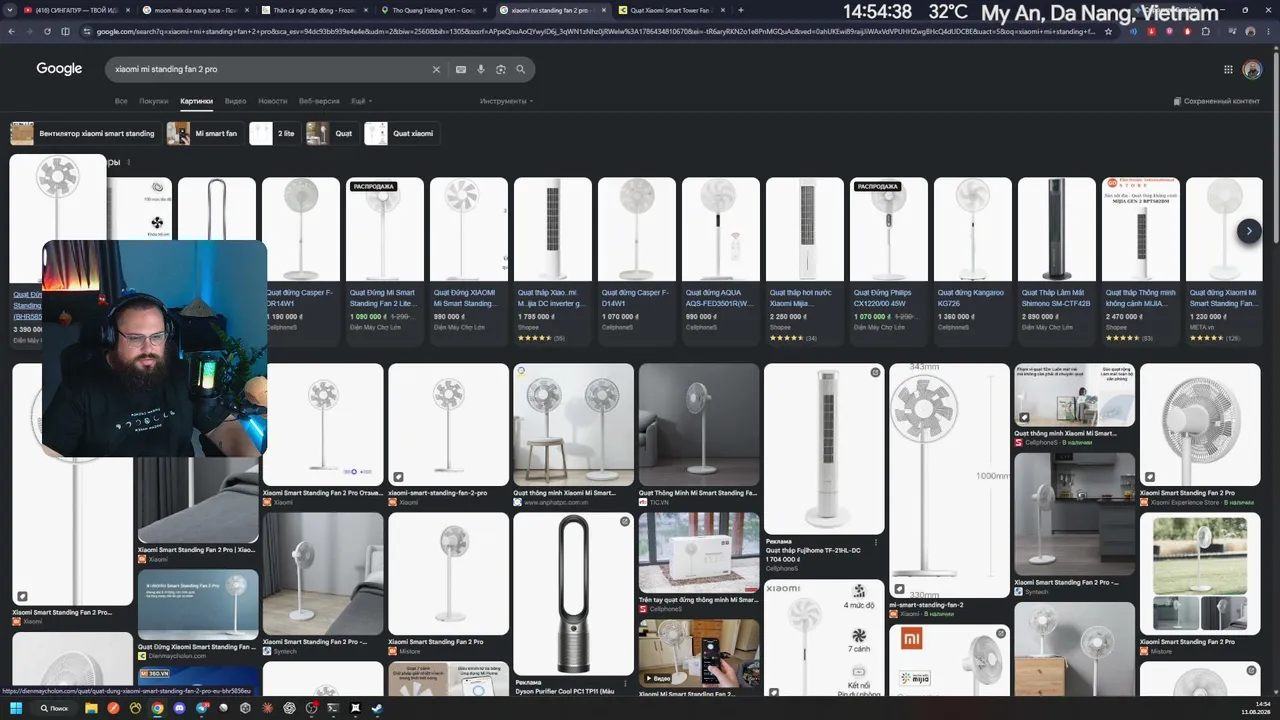1280x720 pixels.
Task: Switch to the Видео tab
Action: click(x=235, y=101)
